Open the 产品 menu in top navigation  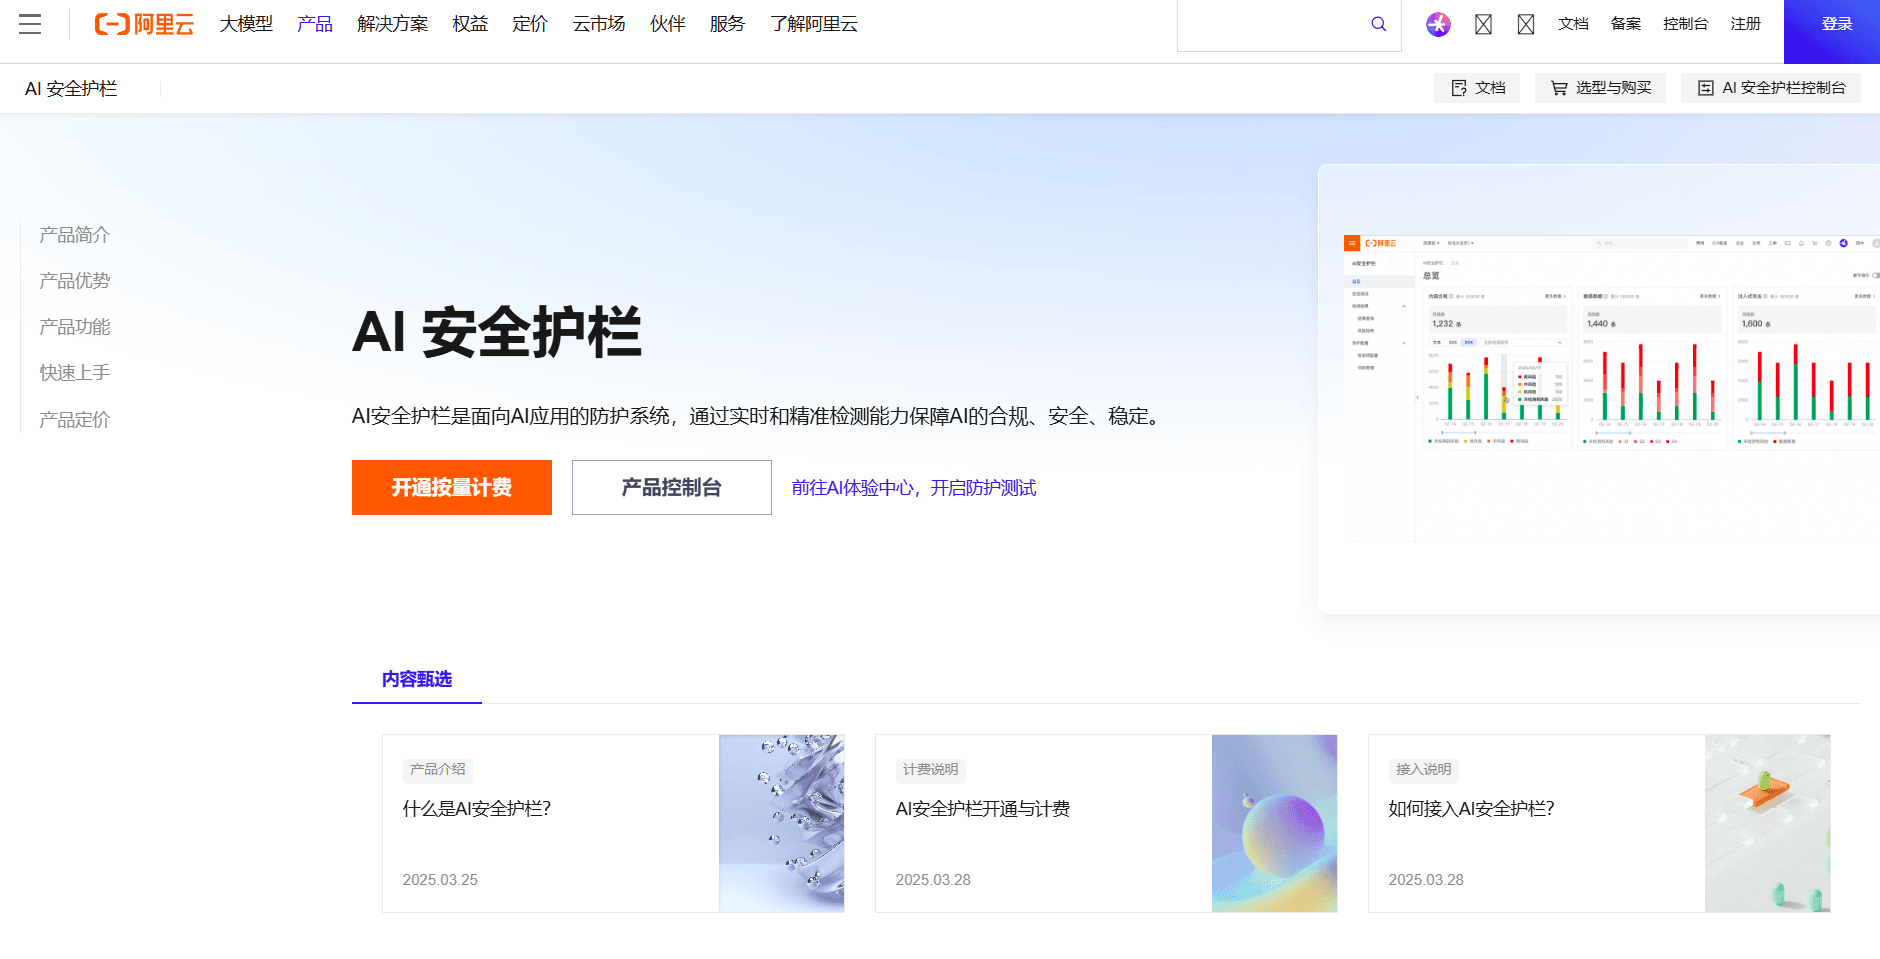(x=315, y=24)
